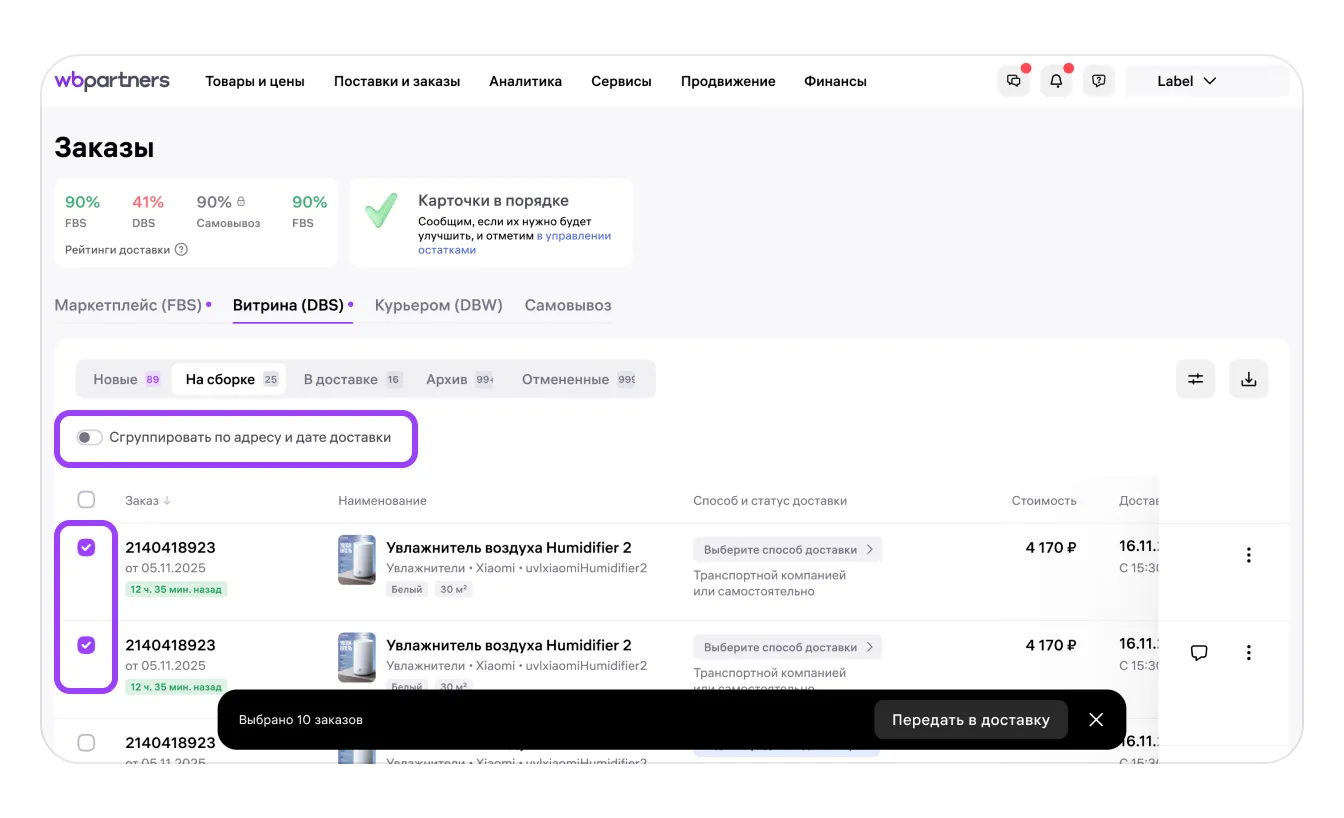Open comment bubble on second order row

(x=1199, y=653)
